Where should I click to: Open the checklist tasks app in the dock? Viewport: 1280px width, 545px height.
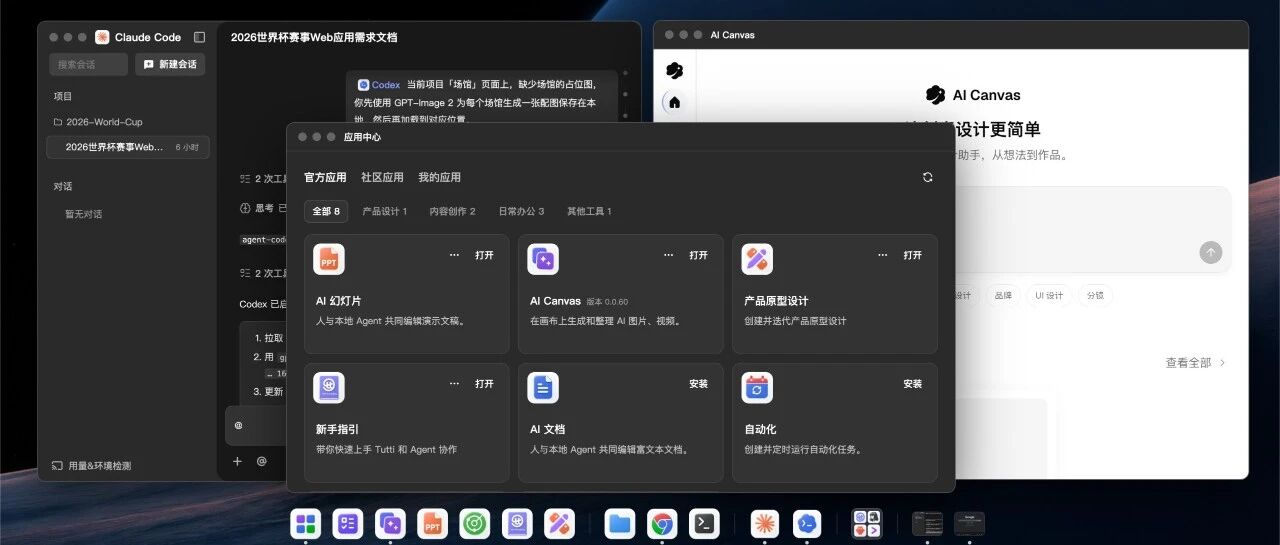[x=348, y=523]
